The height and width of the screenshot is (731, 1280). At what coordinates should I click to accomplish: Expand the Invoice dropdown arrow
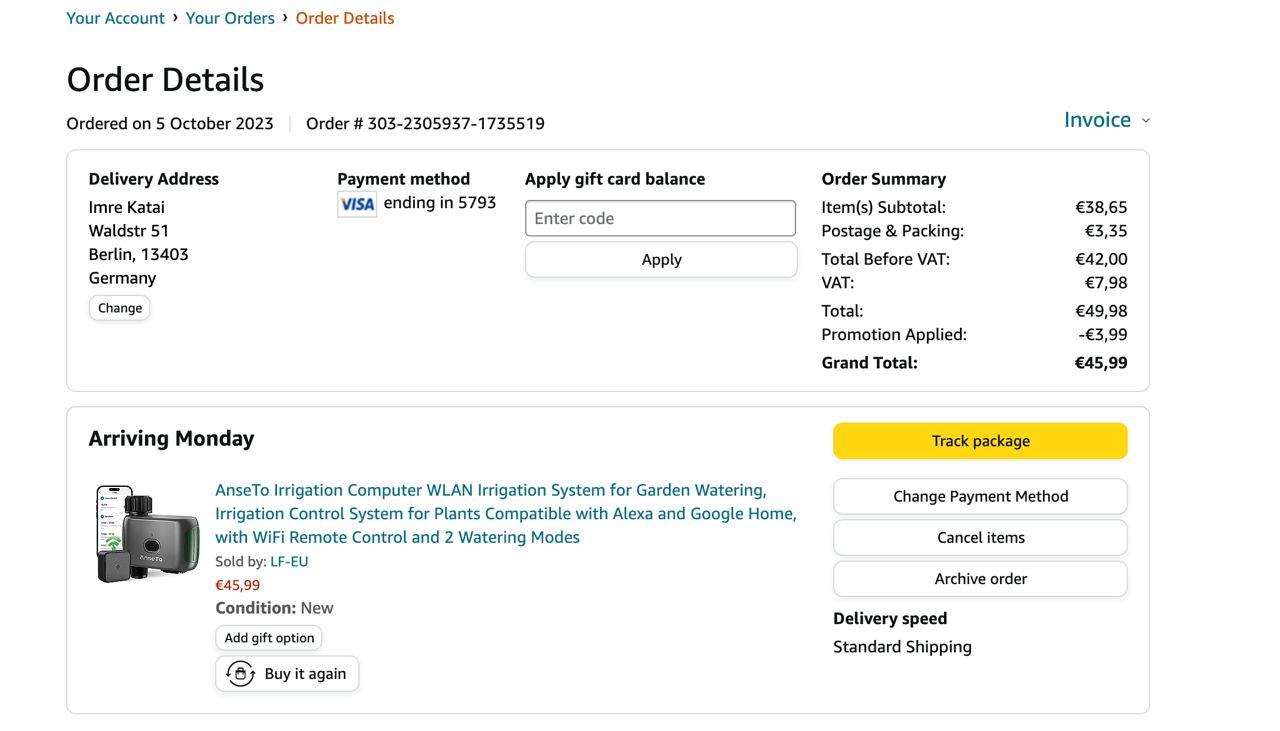coord(1146,121)
